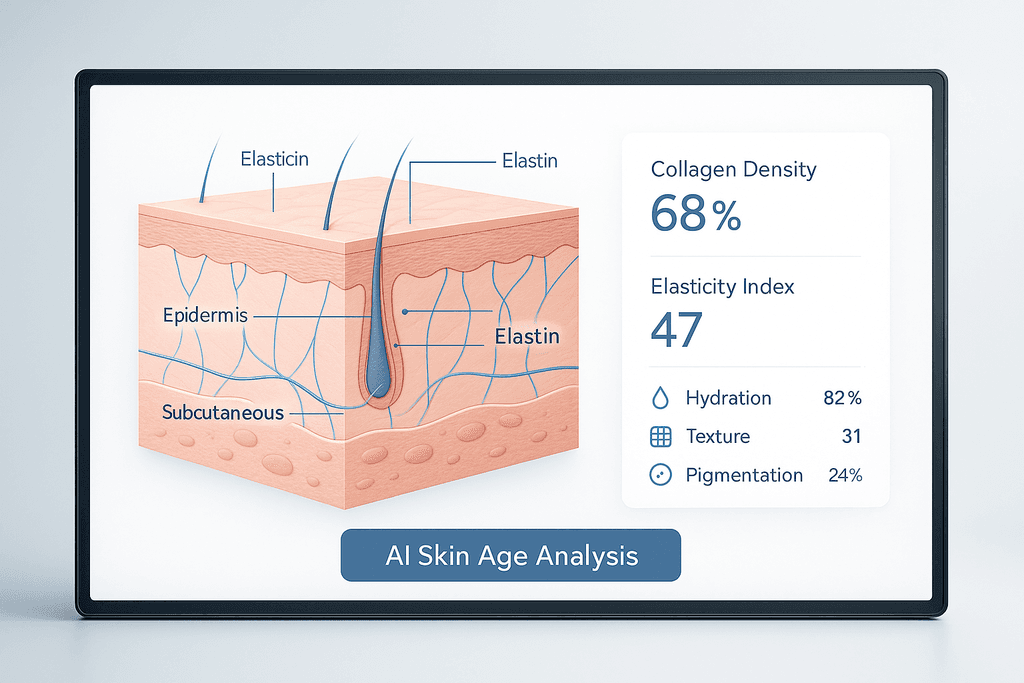1024x683 pixels.
Task: Click the Hydration water droplet icon
Action: [x=659, y=398]
